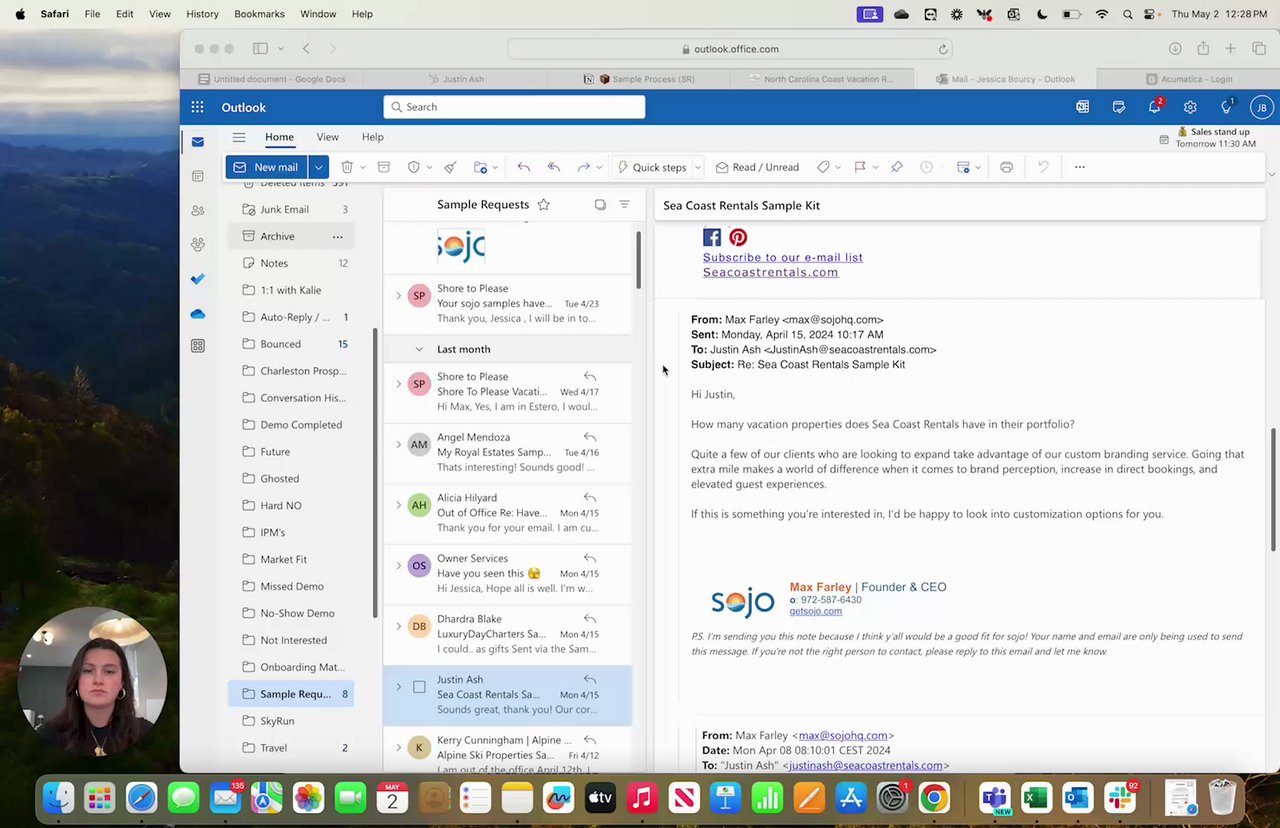Open the To Do checkmark app

tap(198, 279)
